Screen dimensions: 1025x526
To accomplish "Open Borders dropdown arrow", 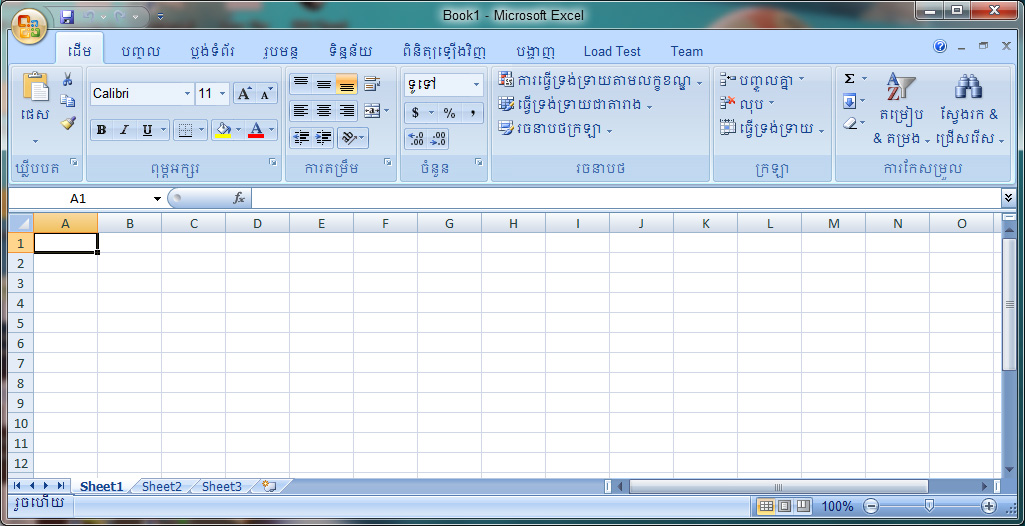I will (201, 130).
